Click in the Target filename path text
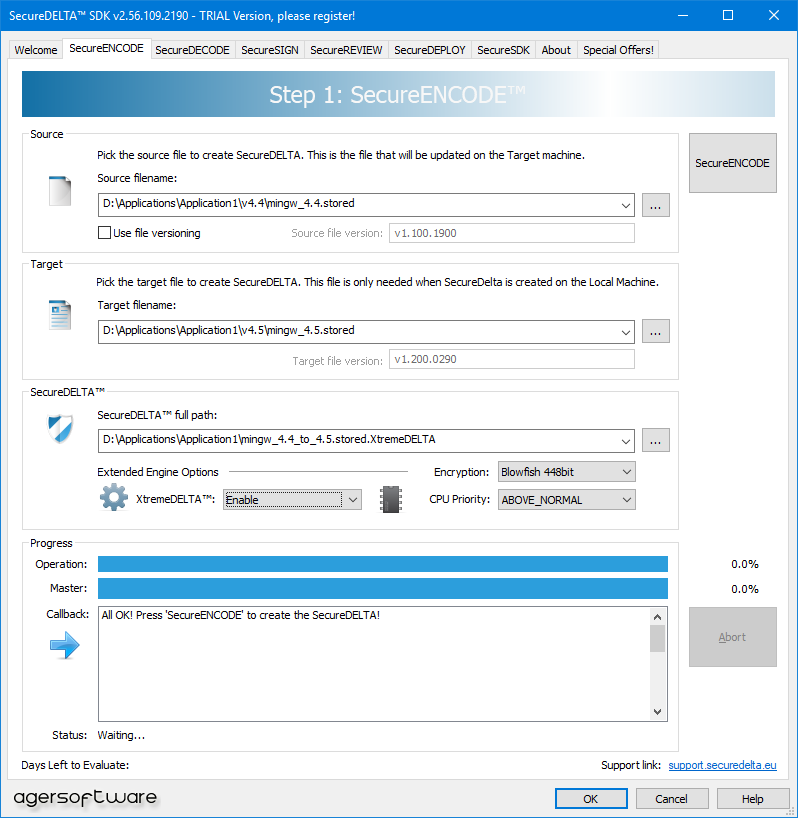Viewport: 798px width, 818px height. coord(229,330)
